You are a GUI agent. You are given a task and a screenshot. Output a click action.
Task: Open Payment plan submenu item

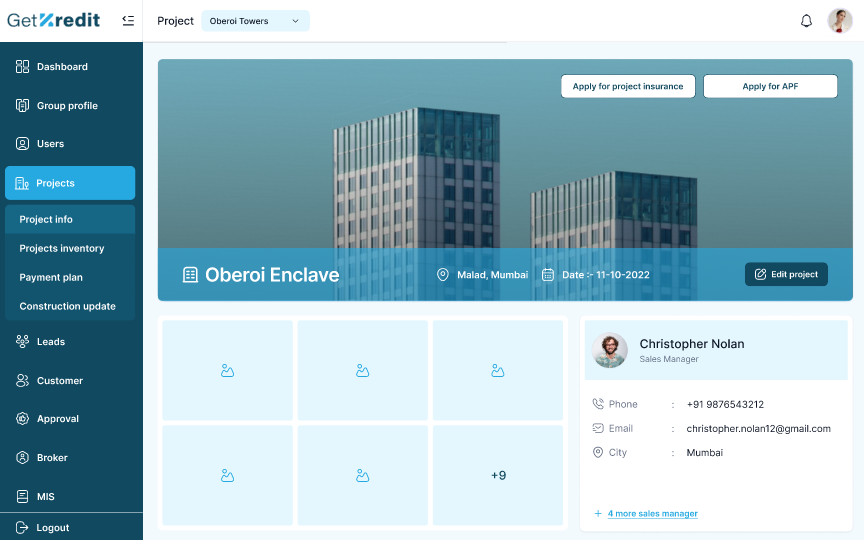(70, 277)
